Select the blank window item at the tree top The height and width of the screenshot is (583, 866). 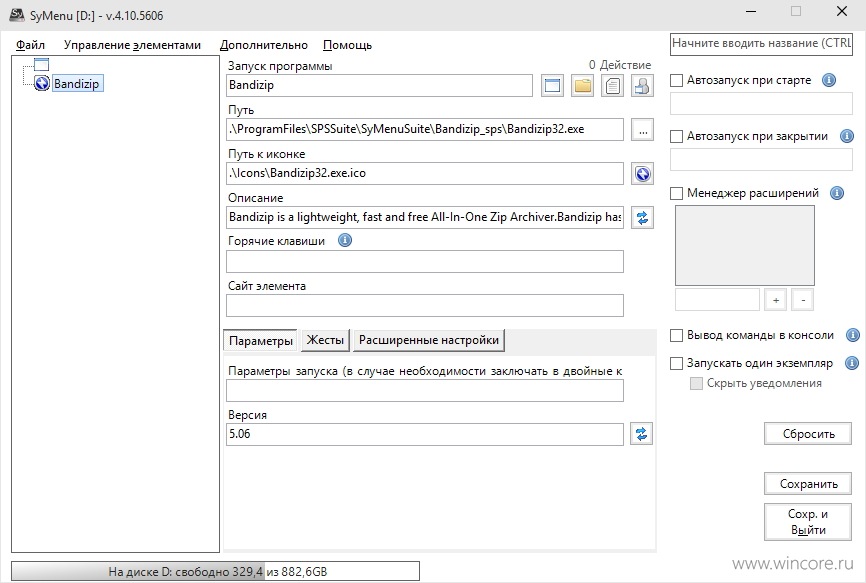(41, 65)
